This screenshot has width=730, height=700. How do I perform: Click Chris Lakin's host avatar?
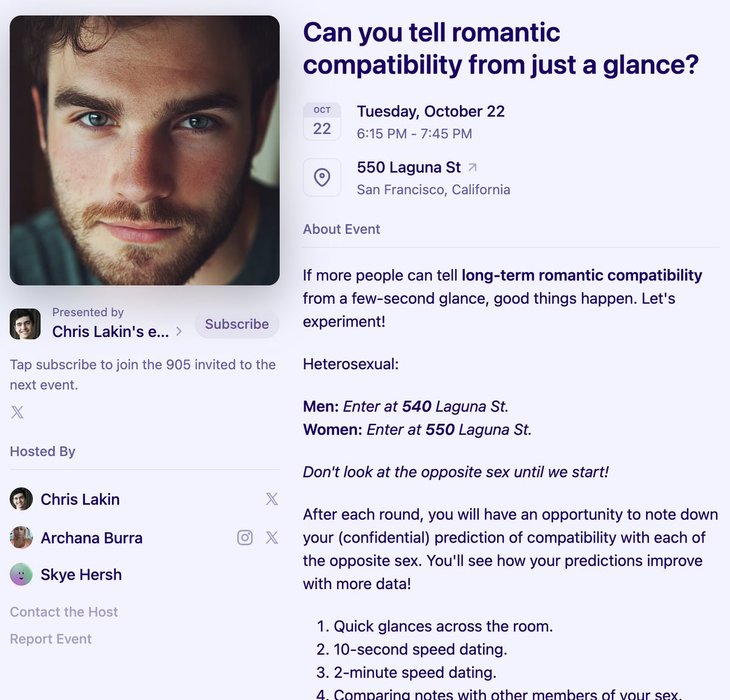point(21,499)
